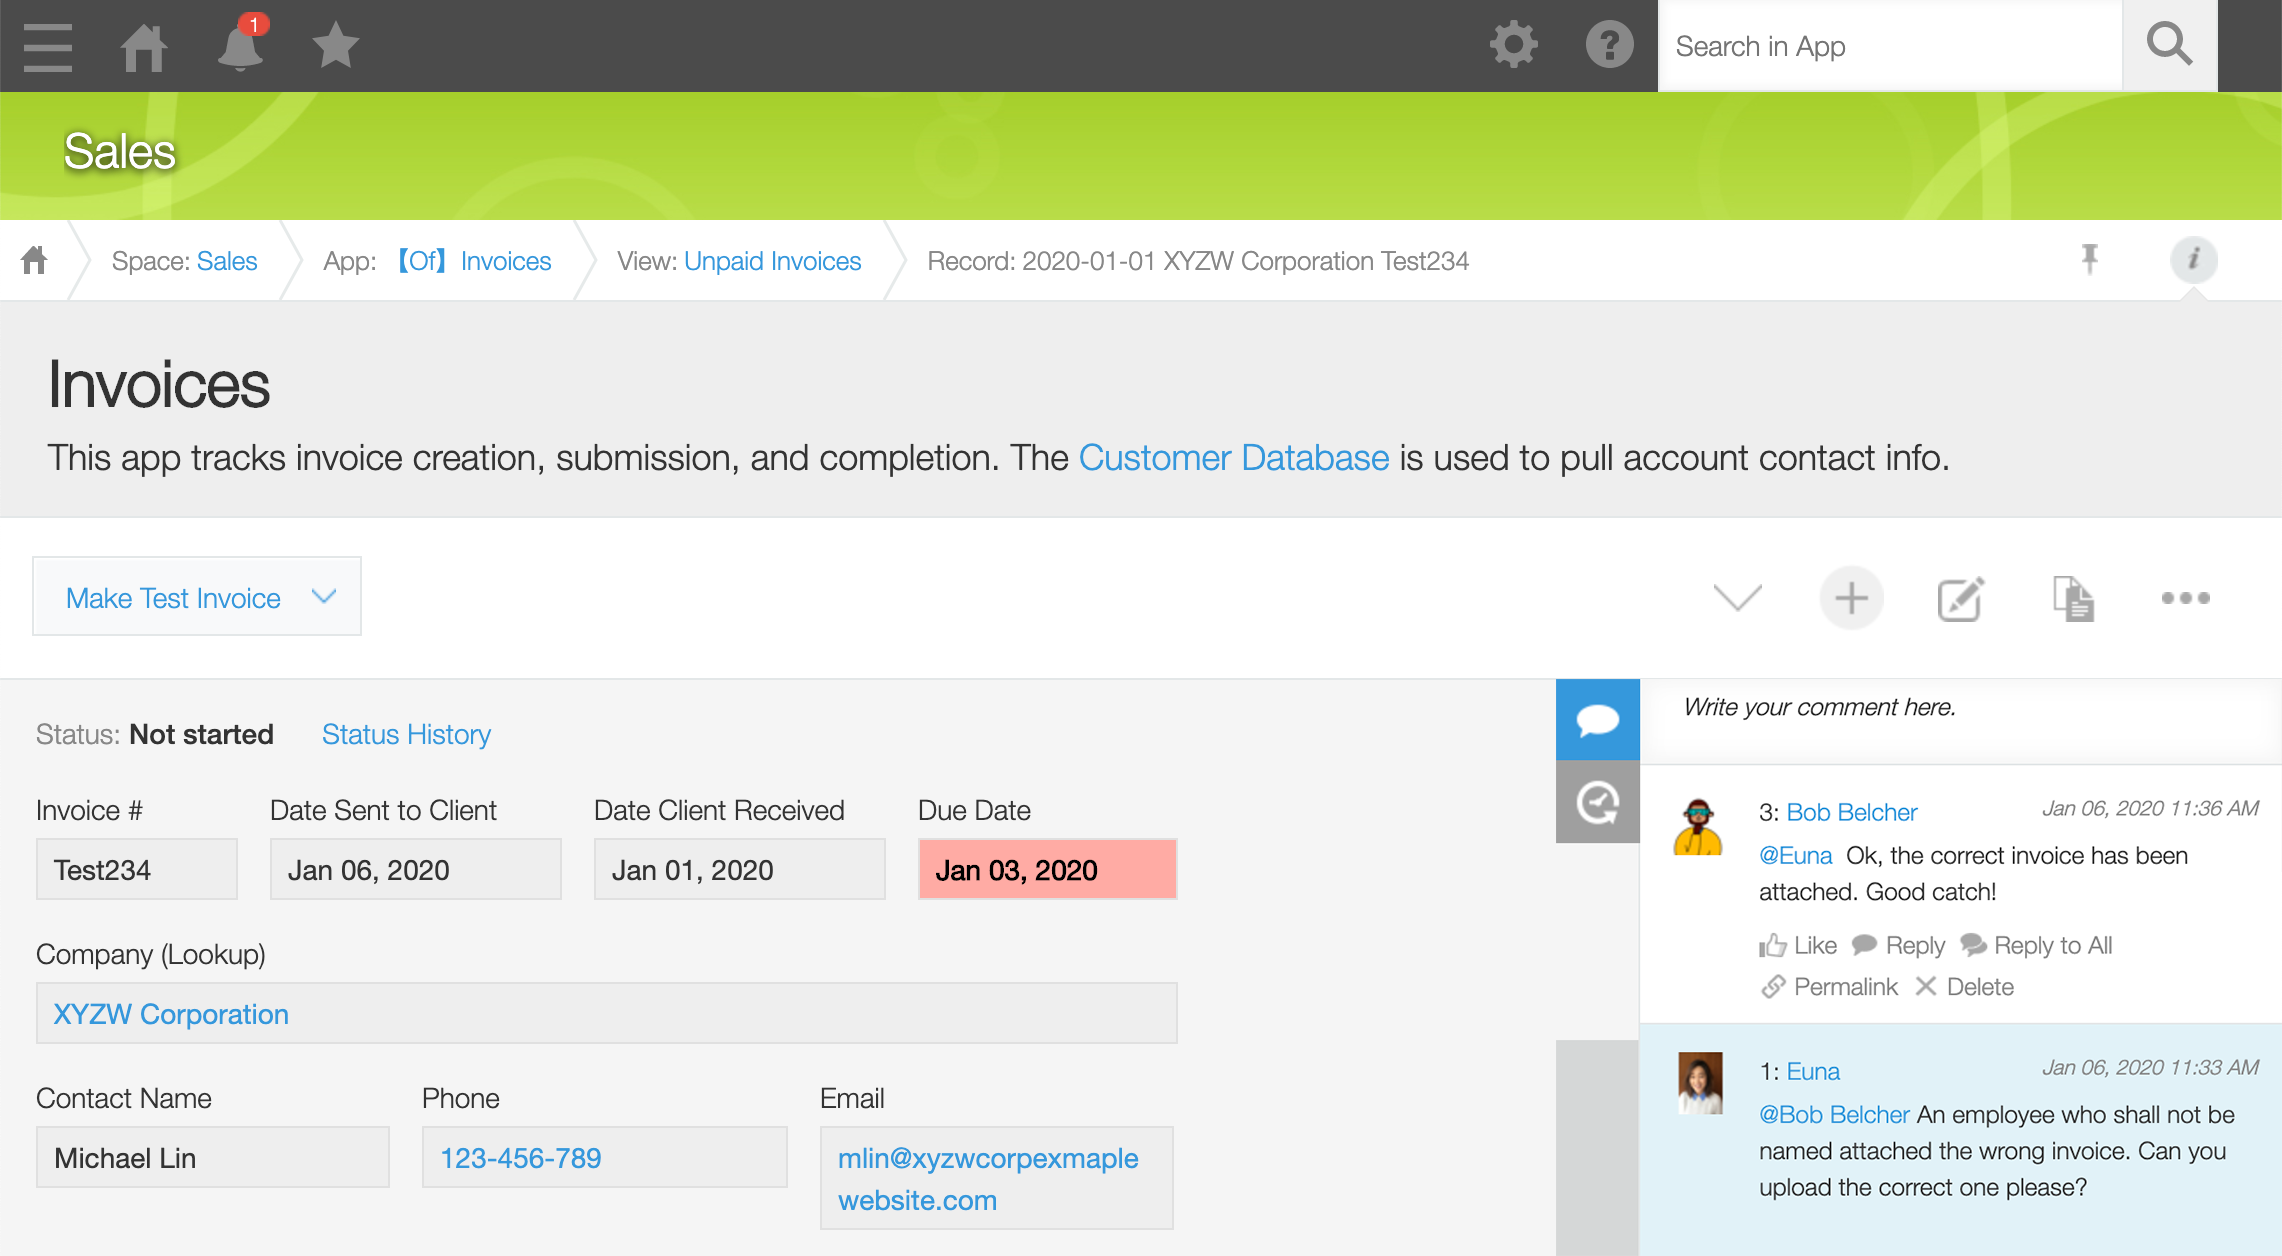Like Bob Belcher's comment
Image resolution: width=2282 pixels, height=1256 pixels.
click(x=1797, y=945)
